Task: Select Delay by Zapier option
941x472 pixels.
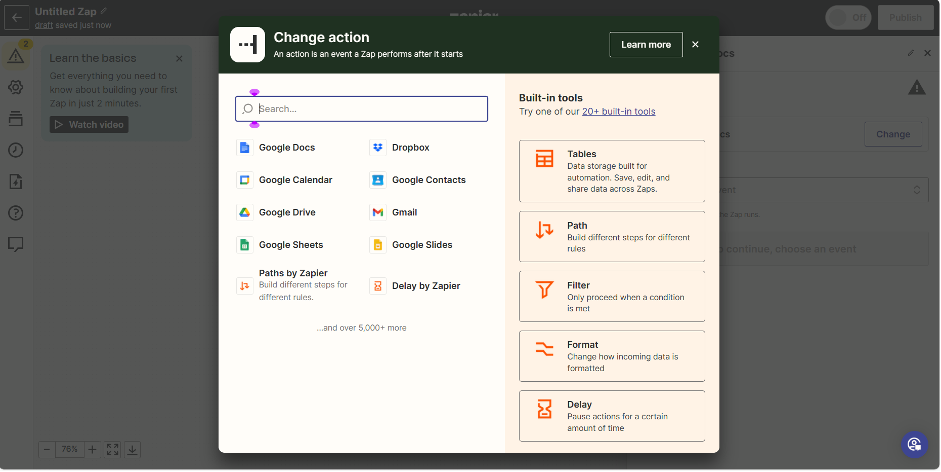Action: 425,286
